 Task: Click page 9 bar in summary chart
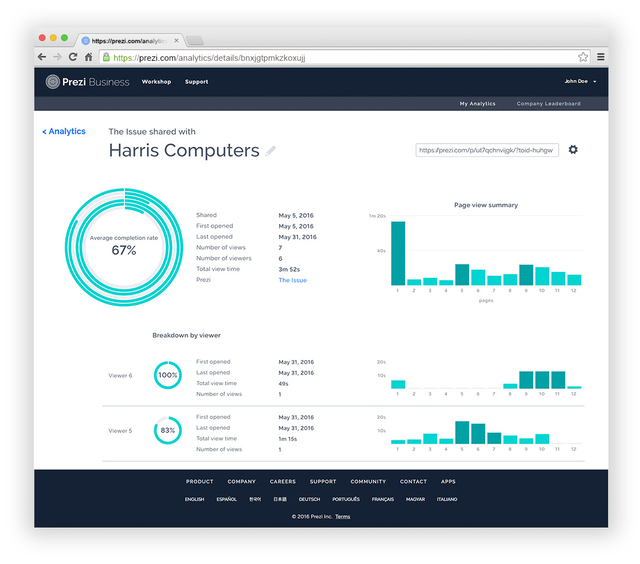[x=526, y=275]
